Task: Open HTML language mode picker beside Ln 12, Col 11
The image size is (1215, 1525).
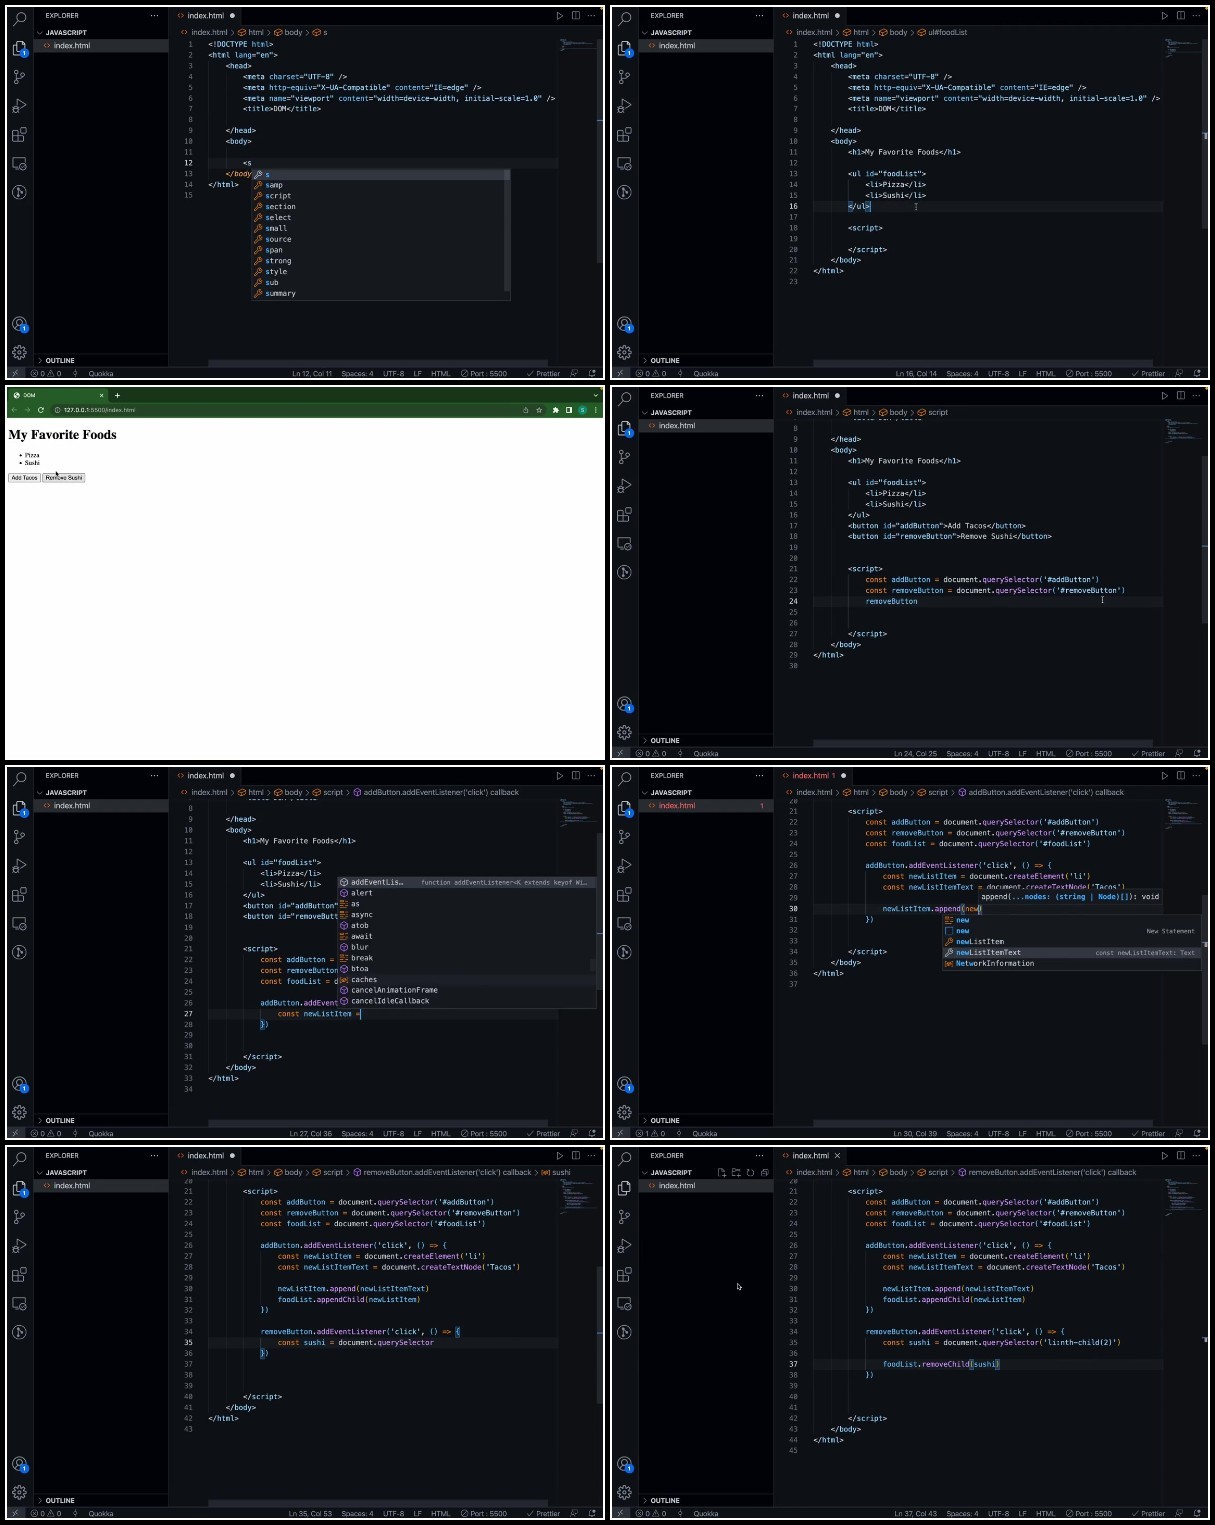Action: [x=440, y=374]
